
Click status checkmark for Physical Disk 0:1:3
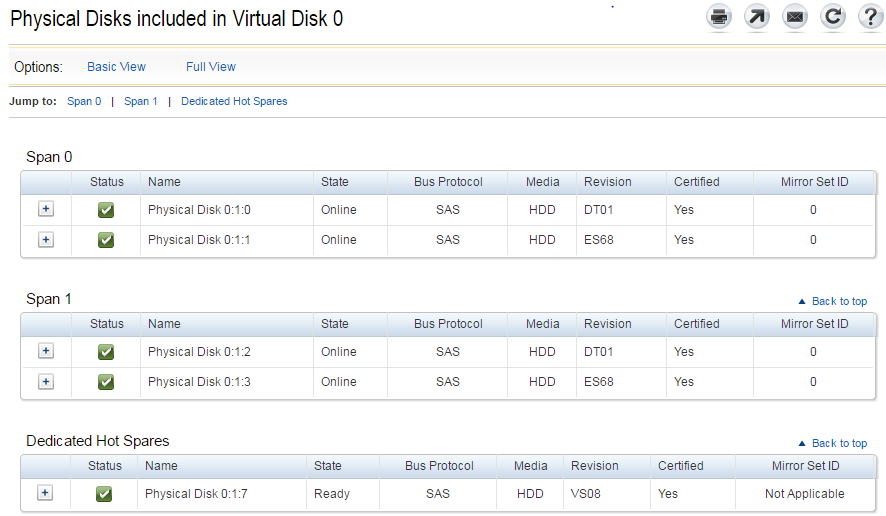pos(106,382)
